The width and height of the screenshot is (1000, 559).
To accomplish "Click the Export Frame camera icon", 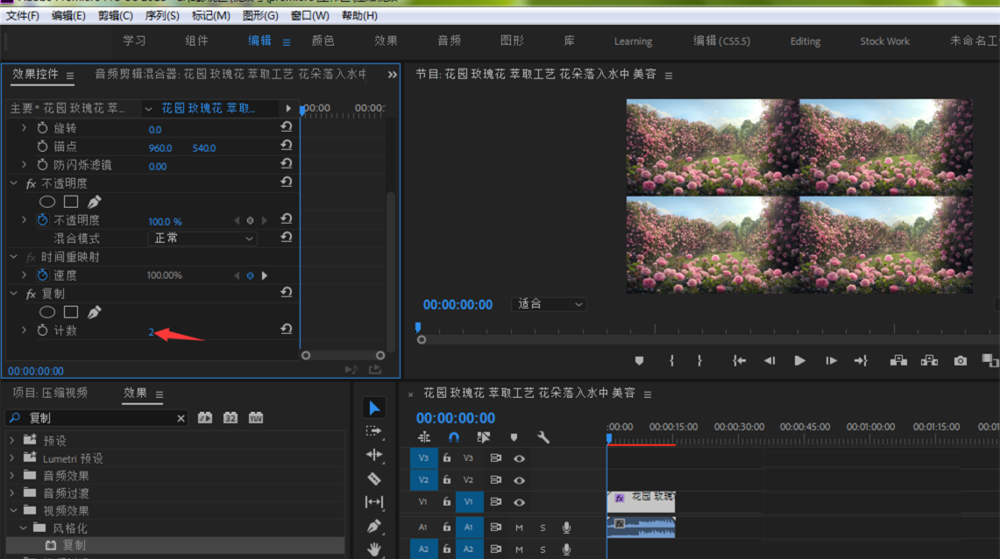I will coord(960,361).
